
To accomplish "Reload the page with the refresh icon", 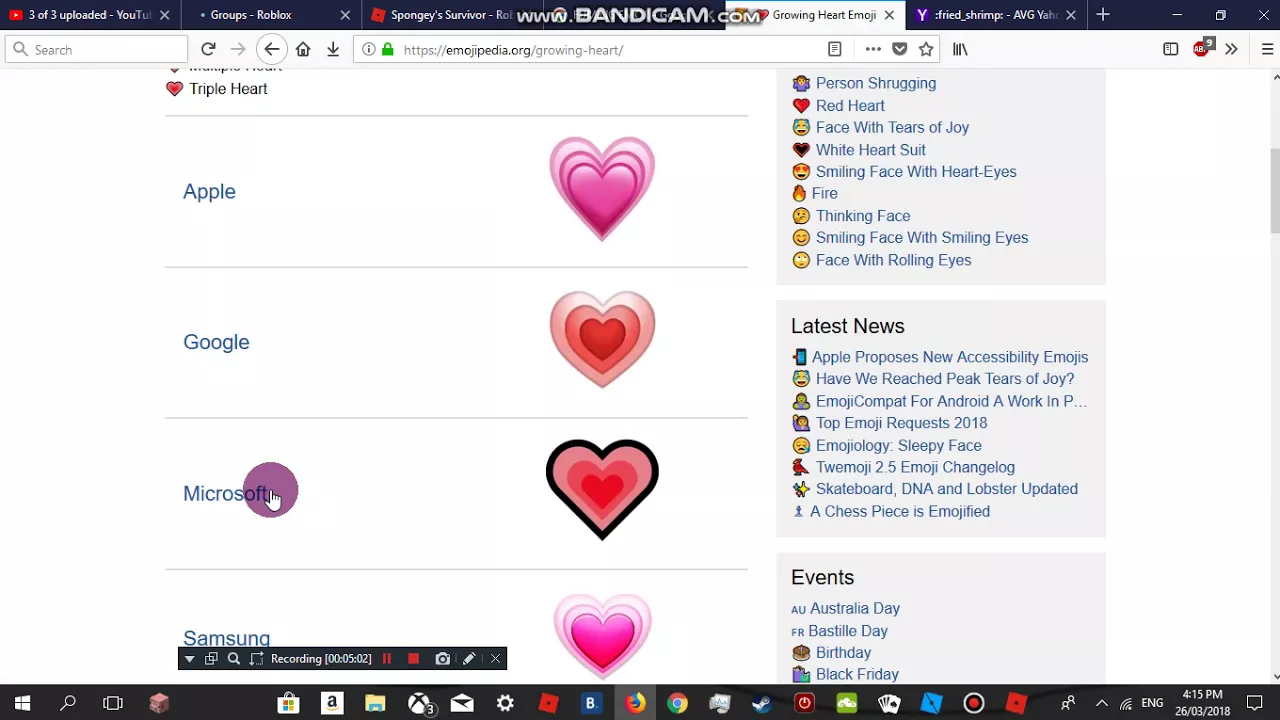I will click(x=208, y=49).
